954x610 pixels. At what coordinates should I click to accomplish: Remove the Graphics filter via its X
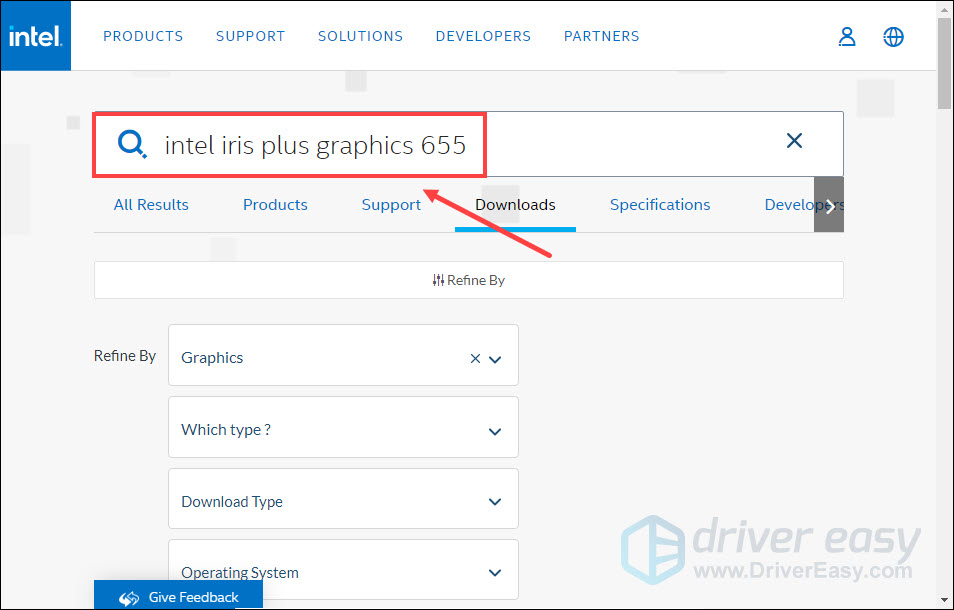coord(475,357)
